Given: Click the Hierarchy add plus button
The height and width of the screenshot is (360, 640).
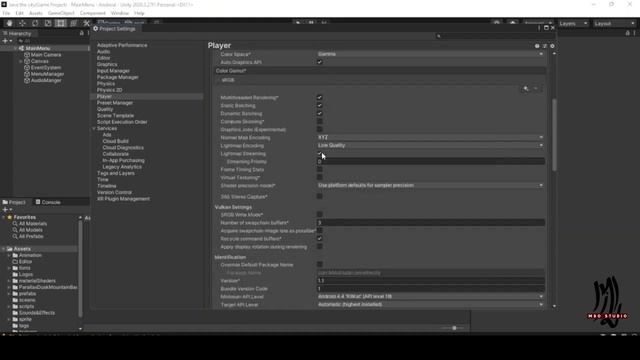Looking at the screenshot, I should coord(5,41).
